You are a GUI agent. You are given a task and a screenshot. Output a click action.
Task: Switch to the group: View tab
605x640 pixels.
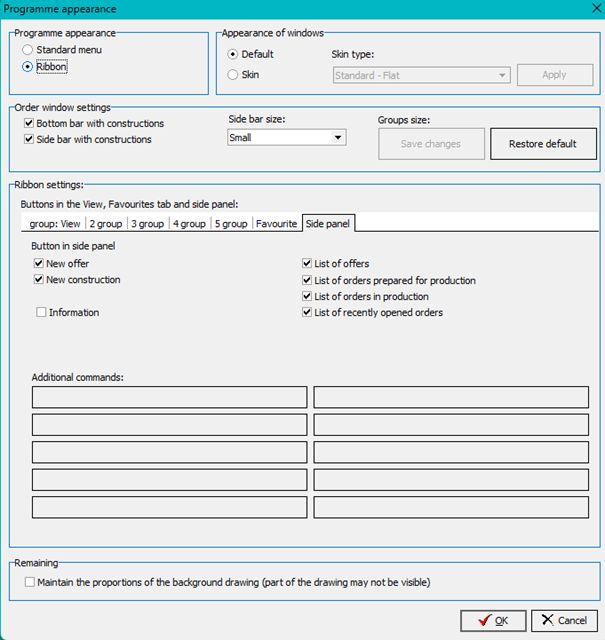point(54,224)
